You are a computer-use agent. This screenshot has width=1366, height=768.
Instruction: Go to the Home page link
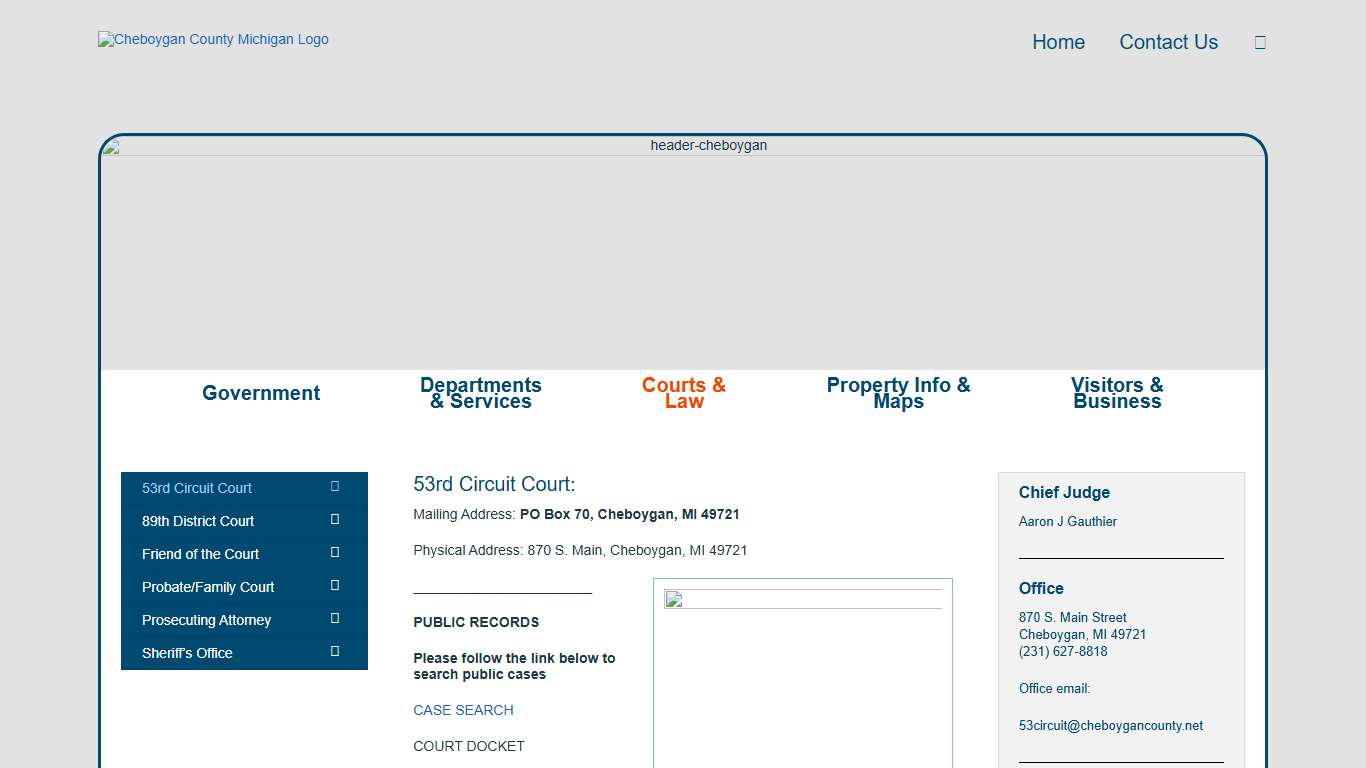click(x=1058, y=42)
